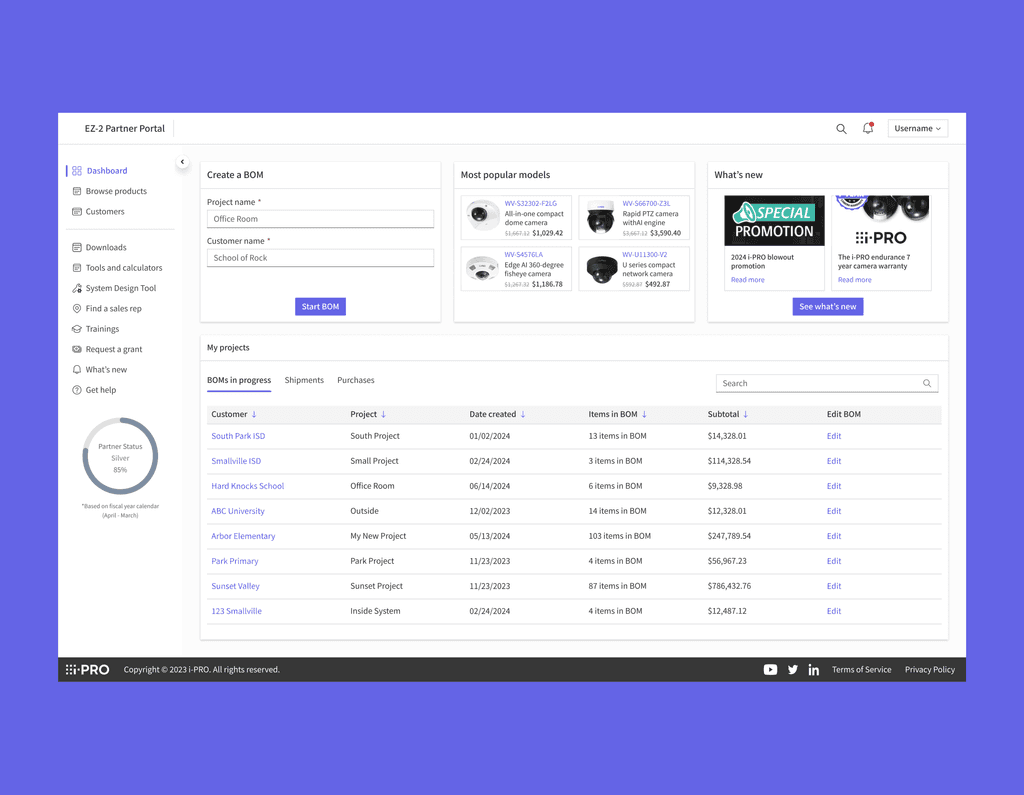Open the notifications bell in the header
The width and height of the screenshot is (1024, 795).
(868, 128)
